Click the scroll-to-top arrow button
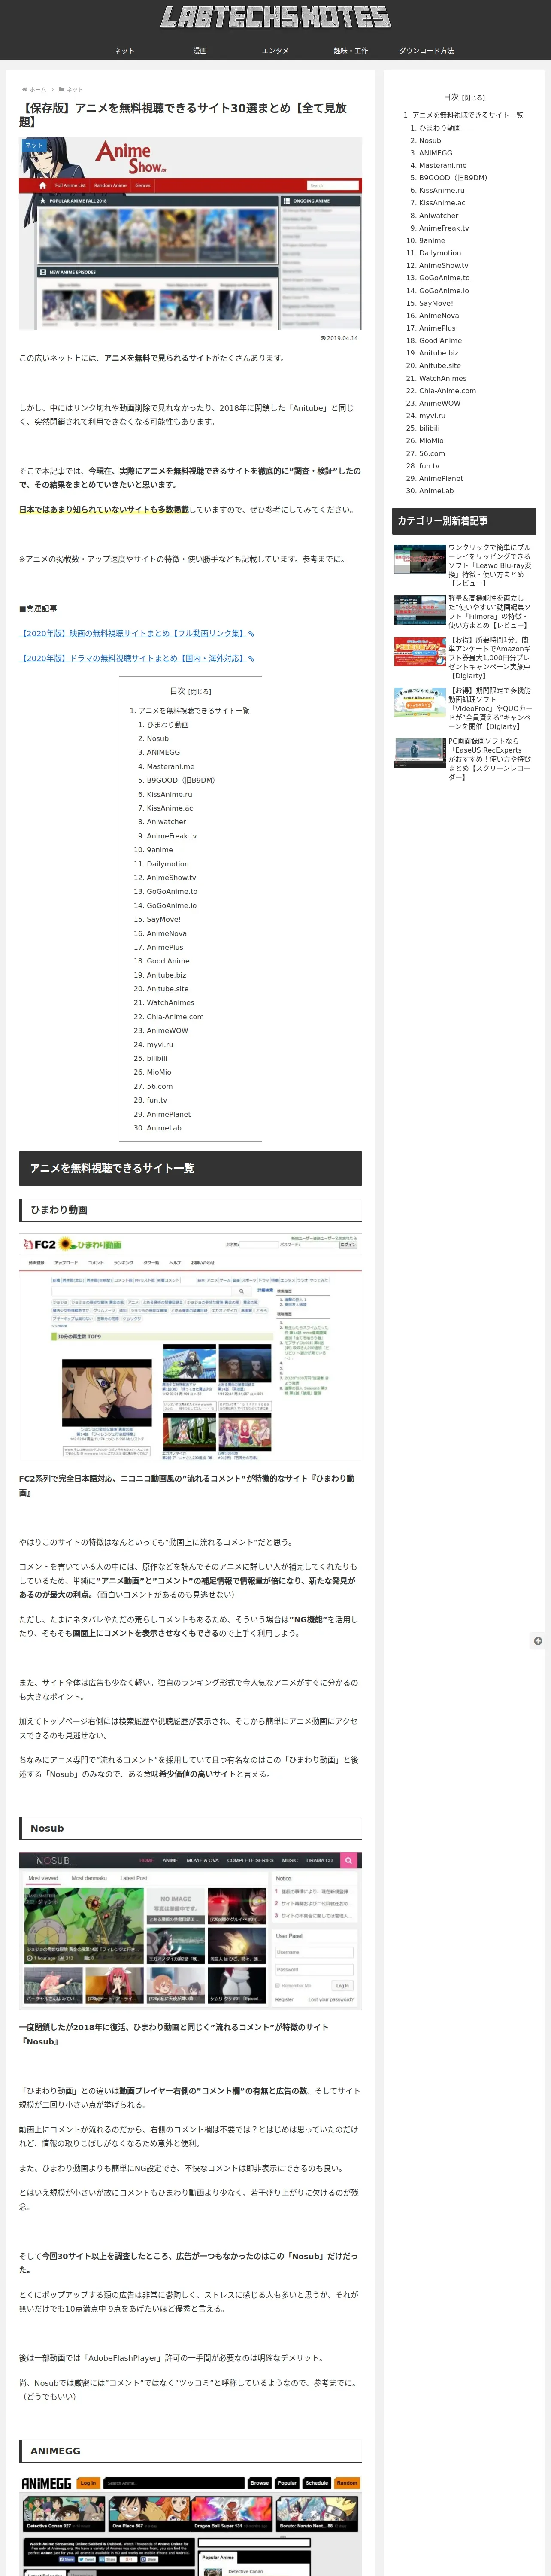Viewport: 551px width, 2576px height. 538,1641
